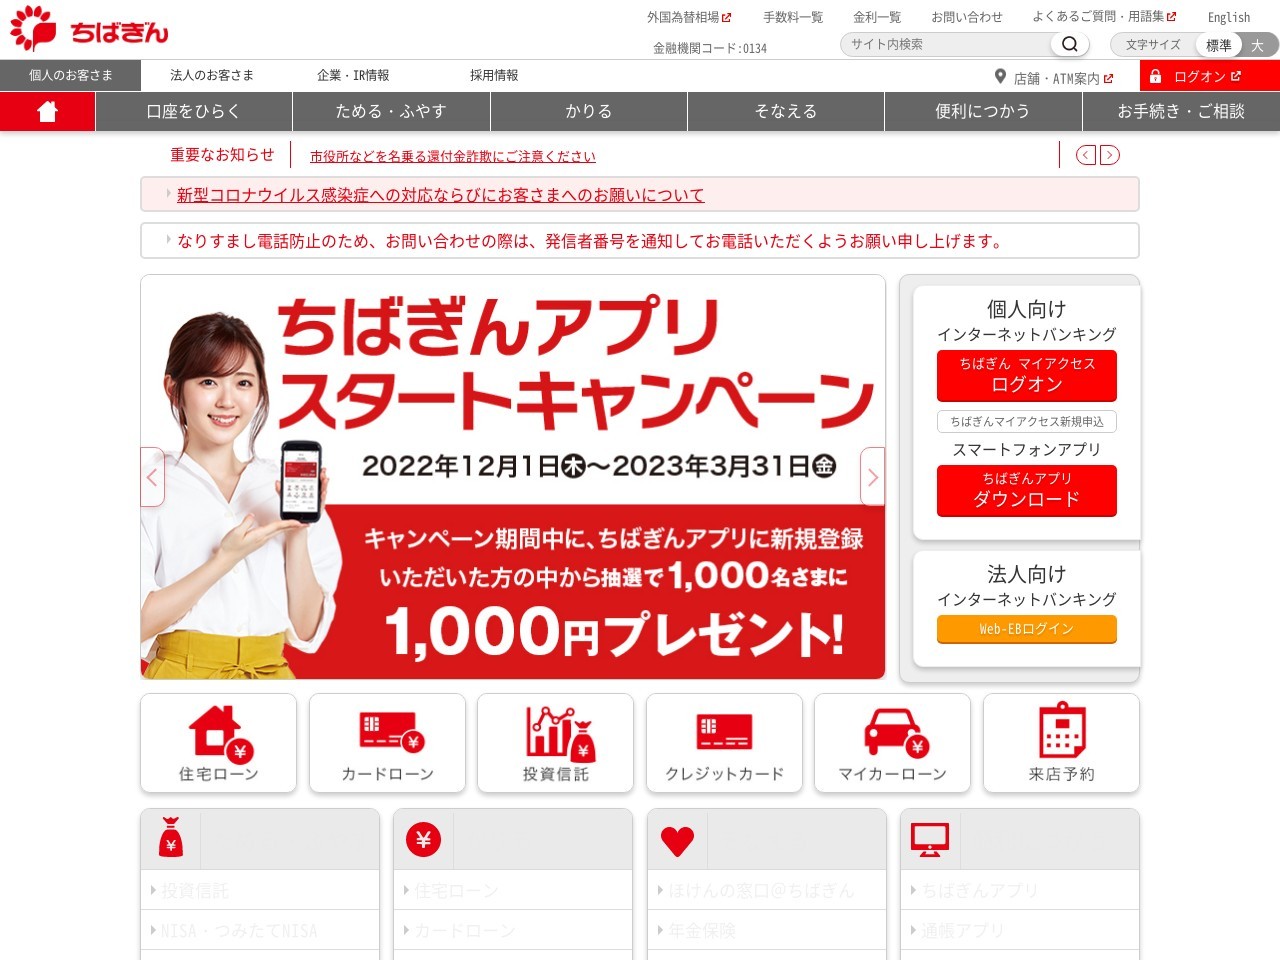Click ちばぎんマイアクセス新規申込 button
This screenshot has width=1280, height=960.
click(1027, 422)
